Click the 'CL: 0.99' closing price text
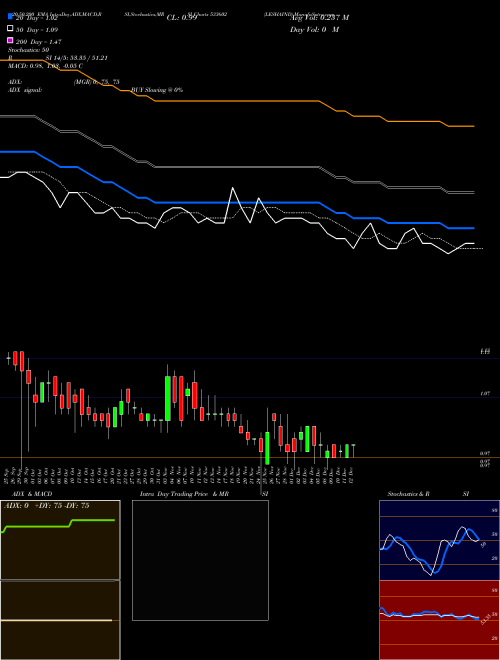 pyautogui.click(x=182, y=18)
